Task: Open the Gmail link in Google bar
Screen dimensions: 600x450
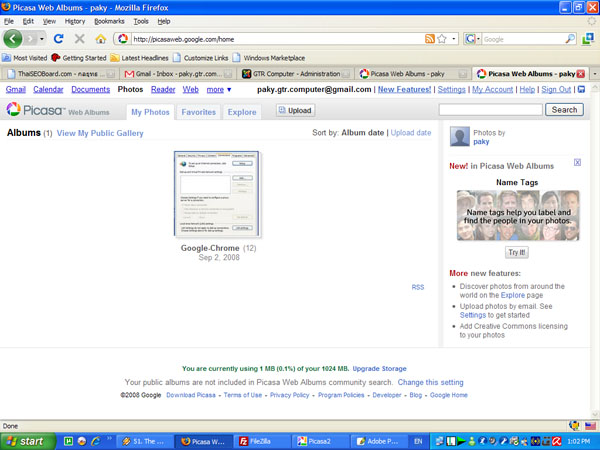Action: (16, 90)
